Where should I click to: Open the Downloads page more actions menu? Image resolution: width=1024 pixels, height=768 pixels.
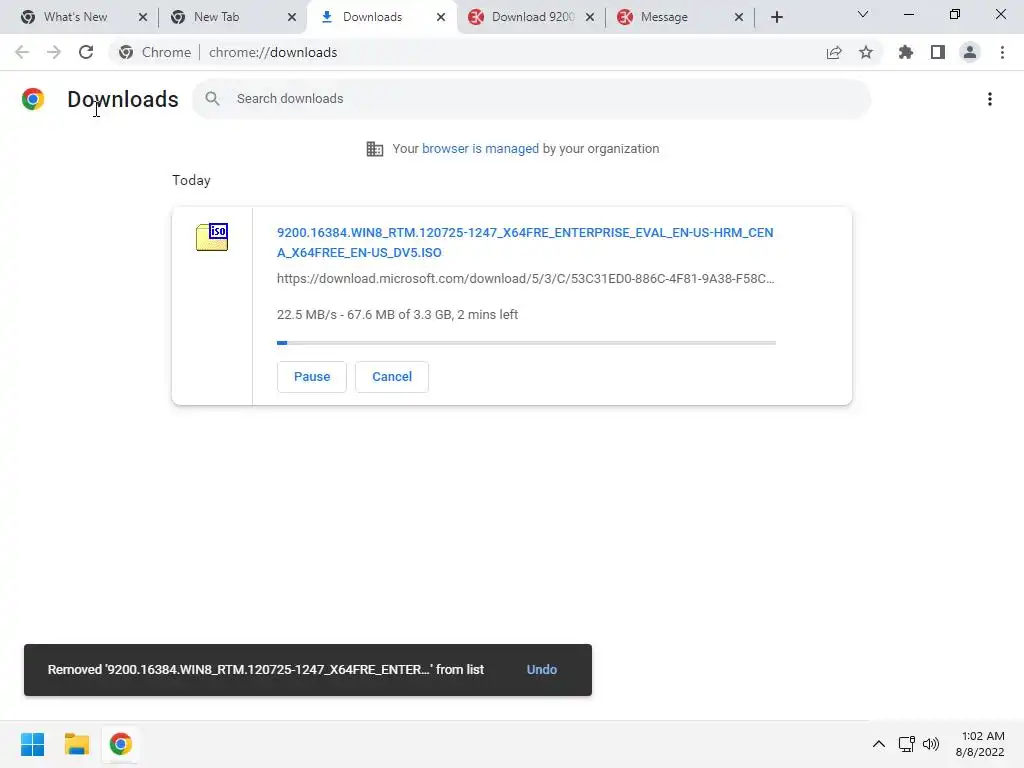[x=990, y=99]
